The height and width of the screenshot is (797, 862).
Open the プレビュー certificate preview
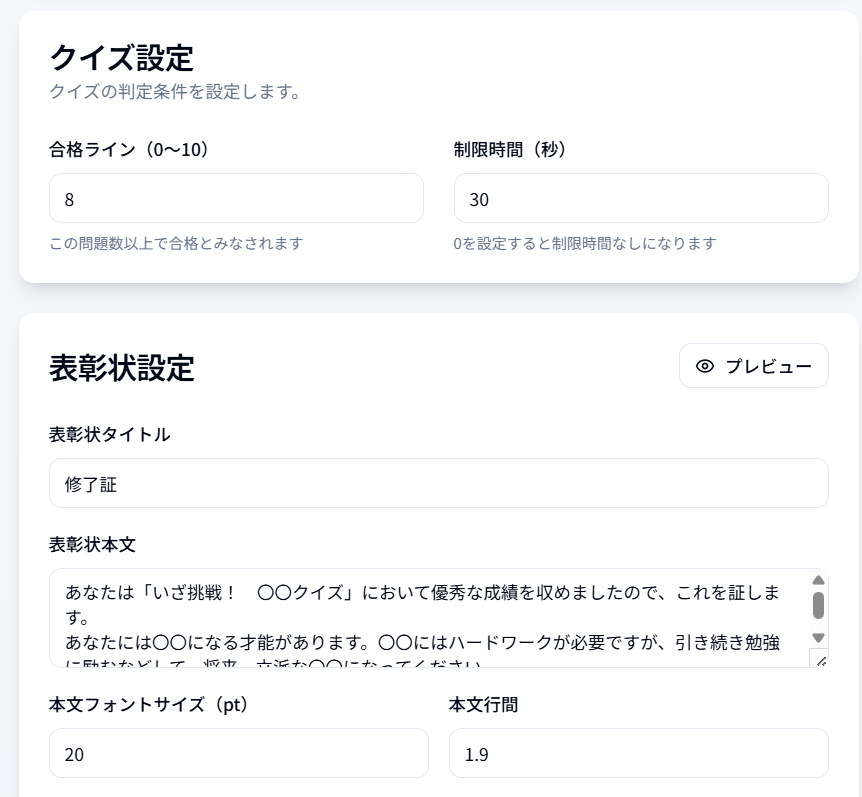[x=754, y=366]
